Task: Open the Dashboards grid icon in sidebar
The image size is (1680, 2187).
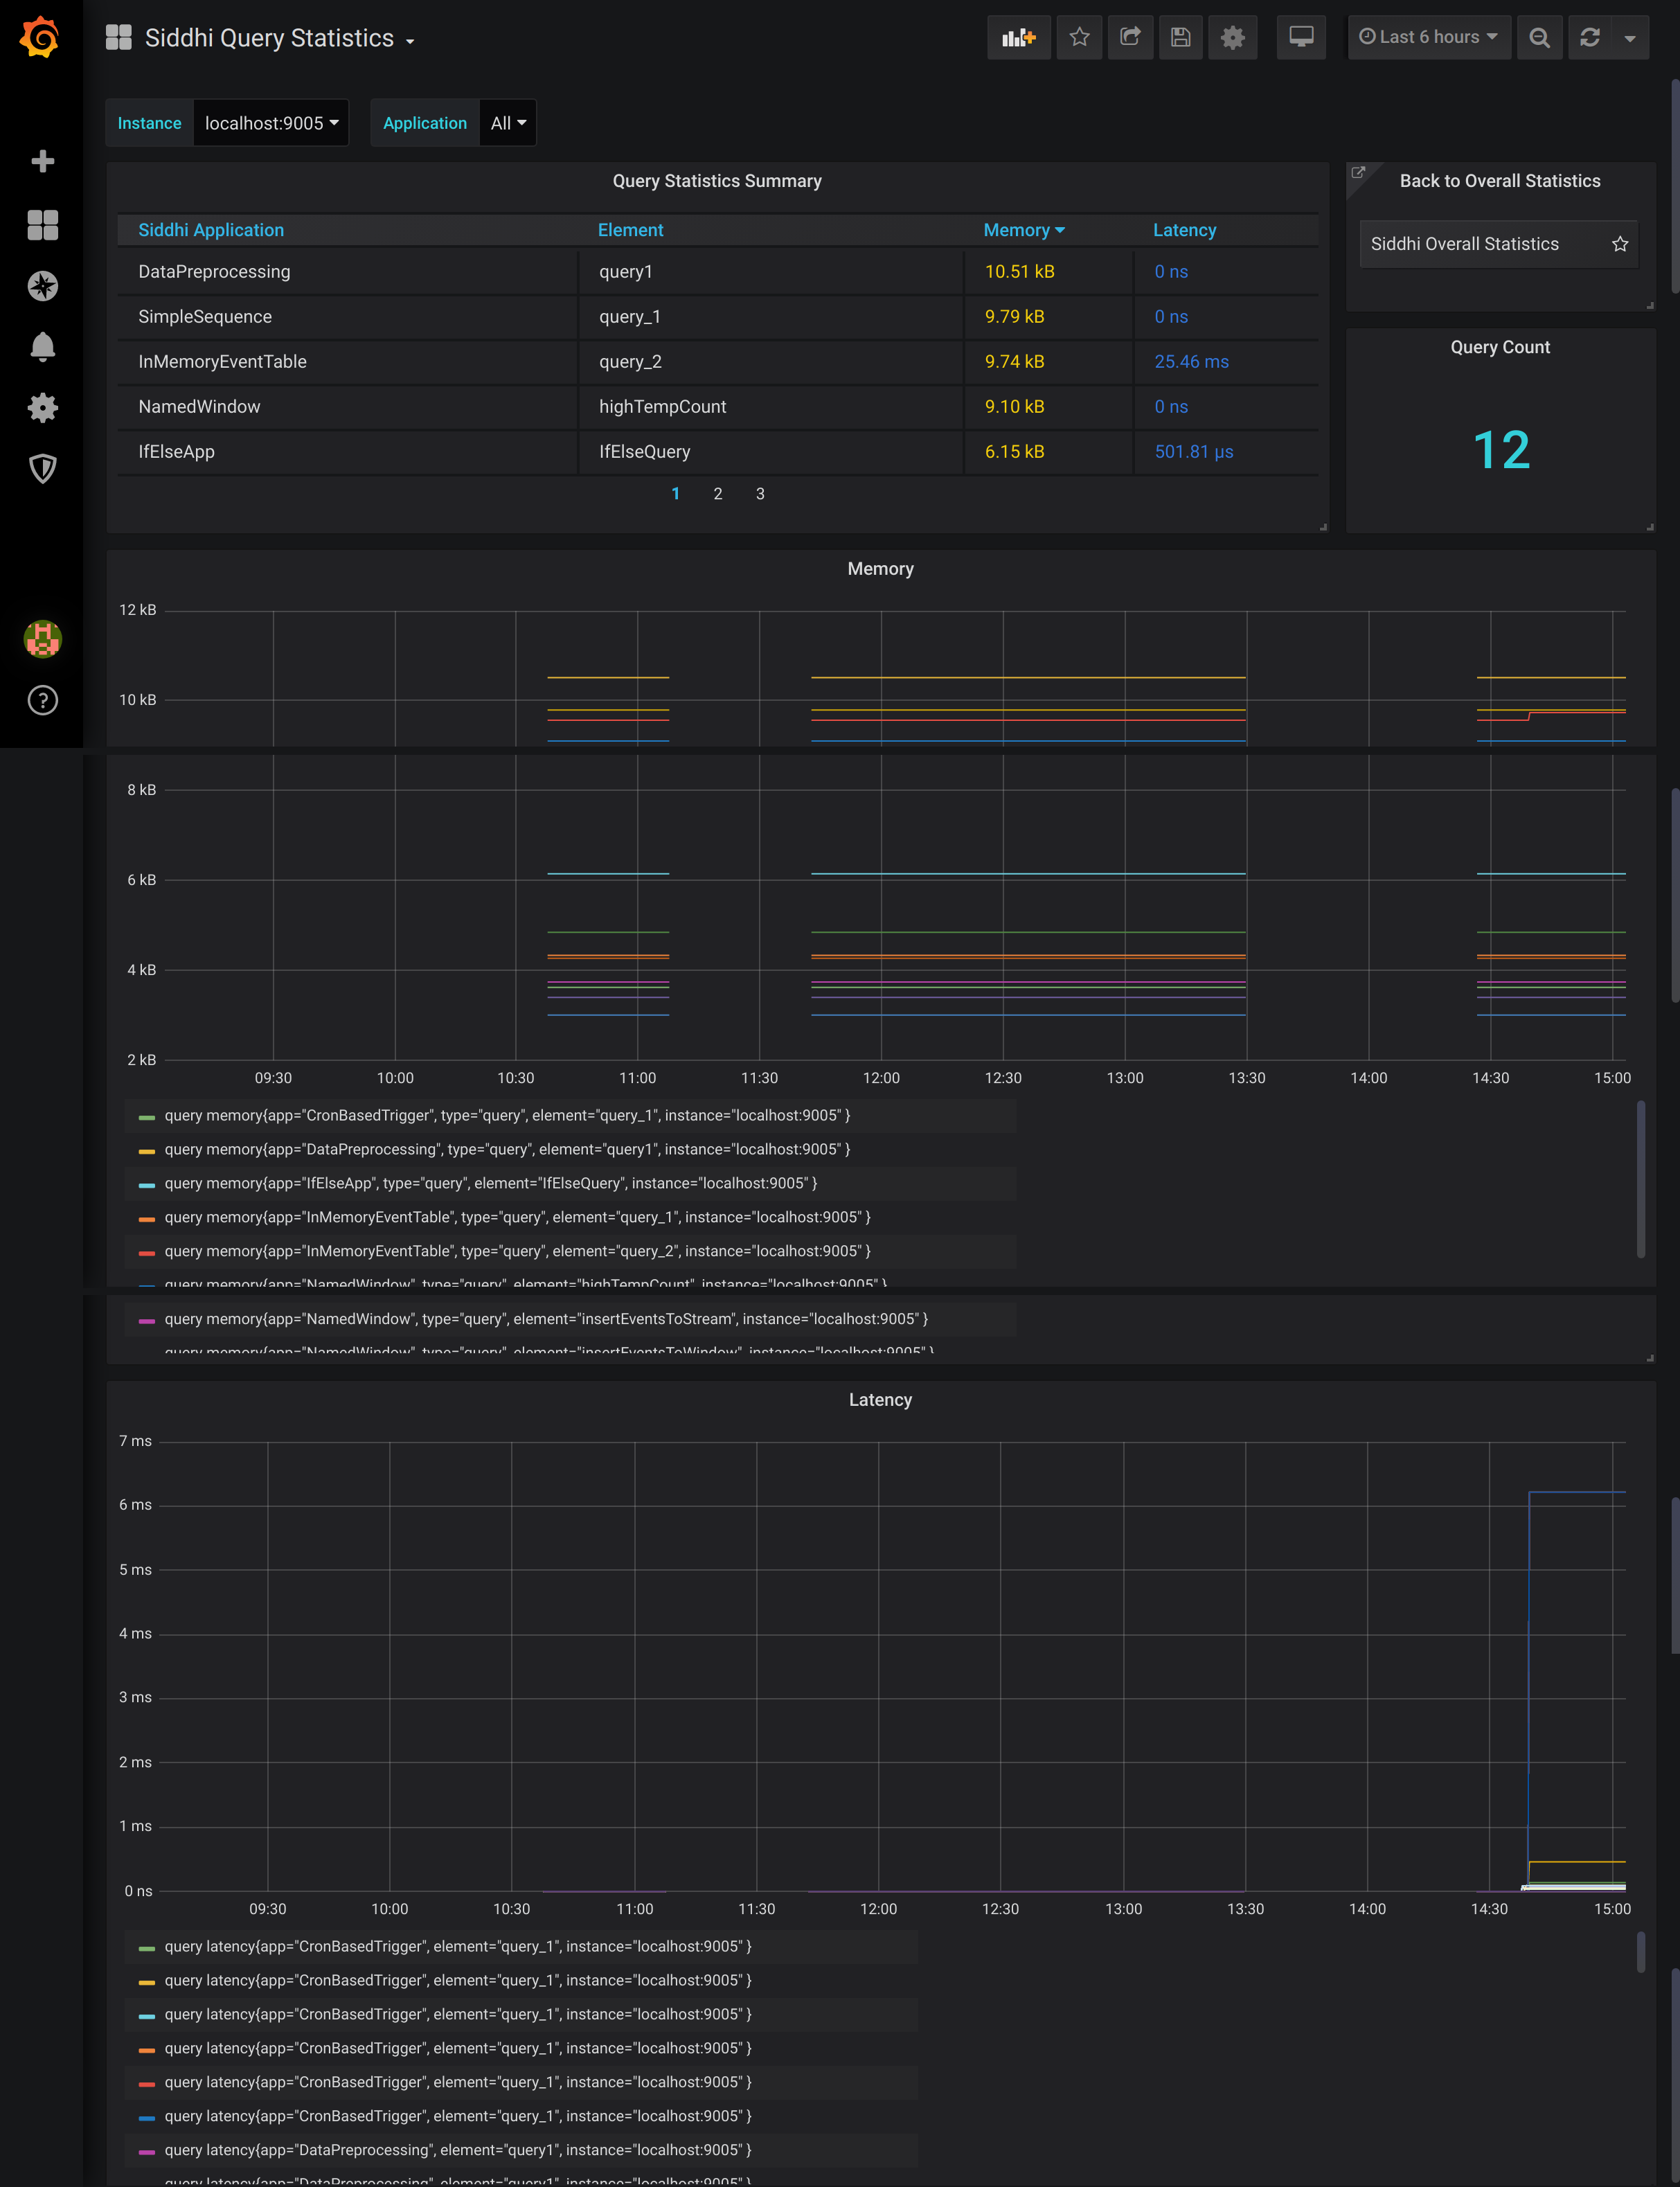Action: coord(42,225)
